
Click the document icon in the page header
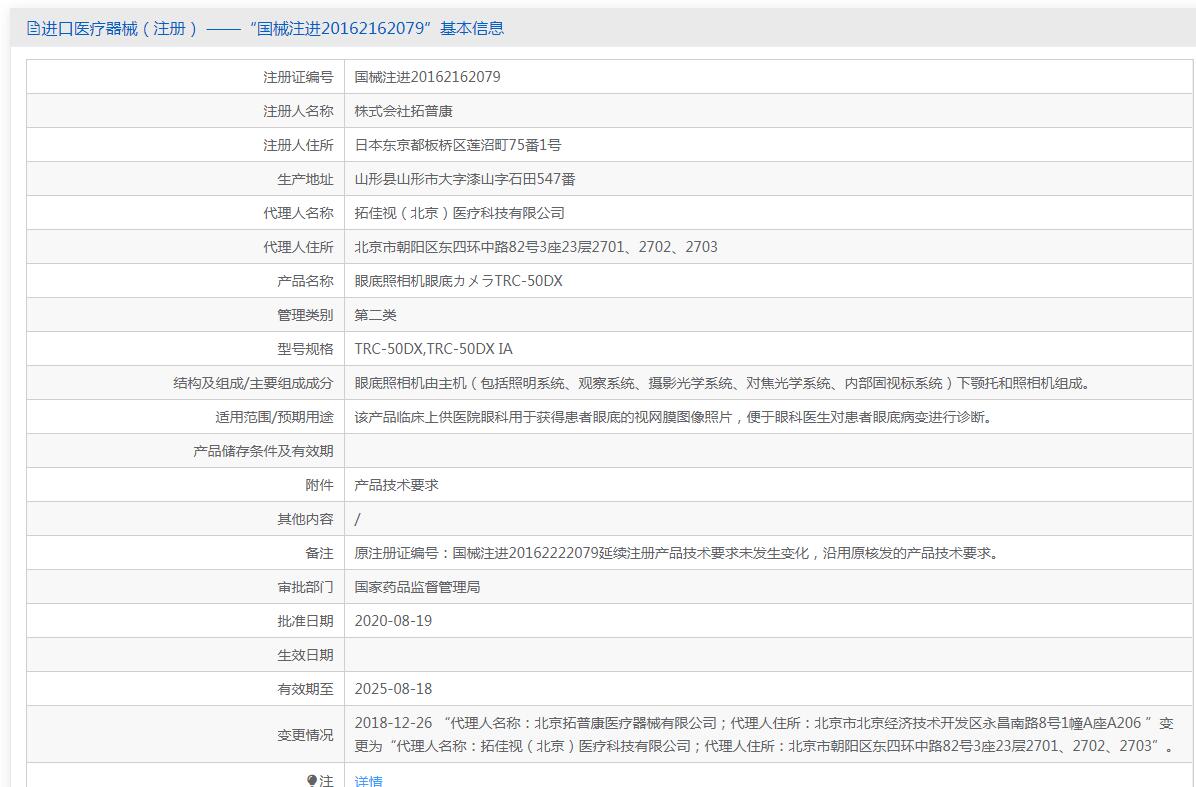[x=33, y=29]
